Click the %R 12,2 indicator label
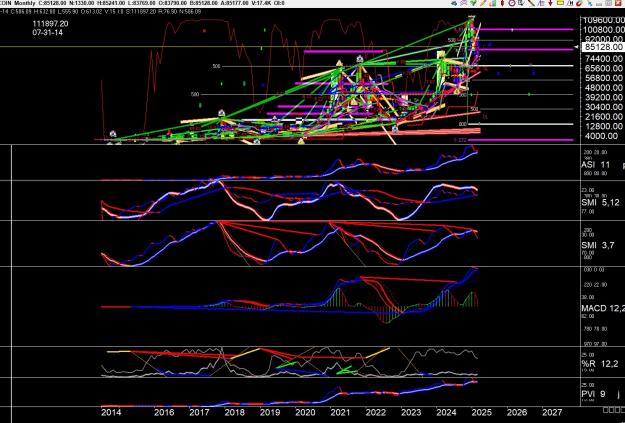 coord(599,364)
